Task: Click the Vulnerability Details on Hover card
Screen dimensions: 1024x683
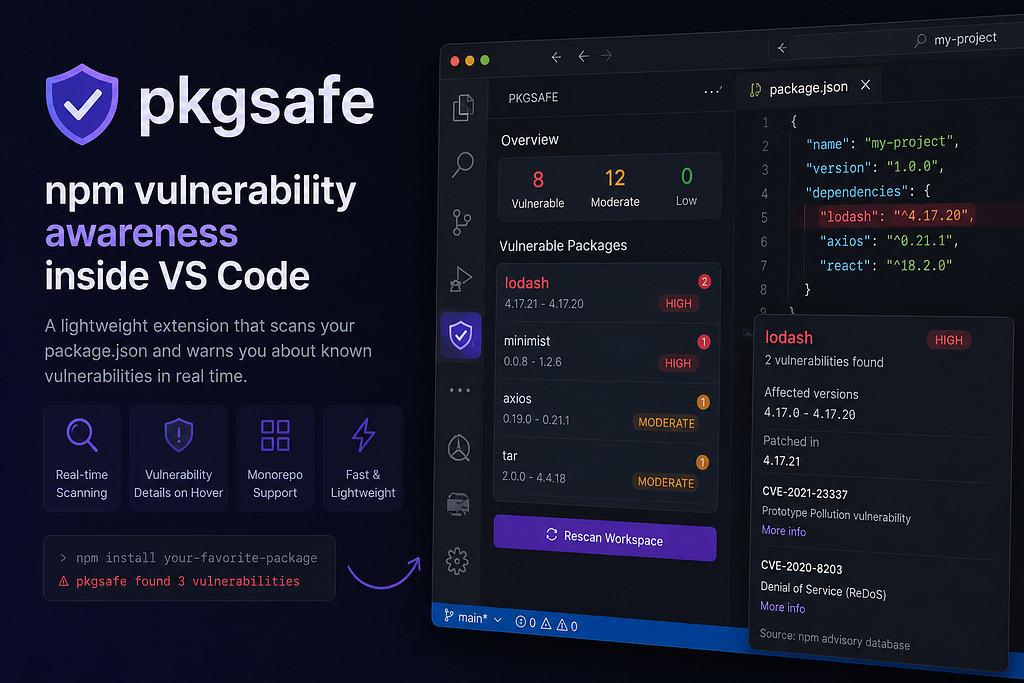Action: tap(178, 458)
